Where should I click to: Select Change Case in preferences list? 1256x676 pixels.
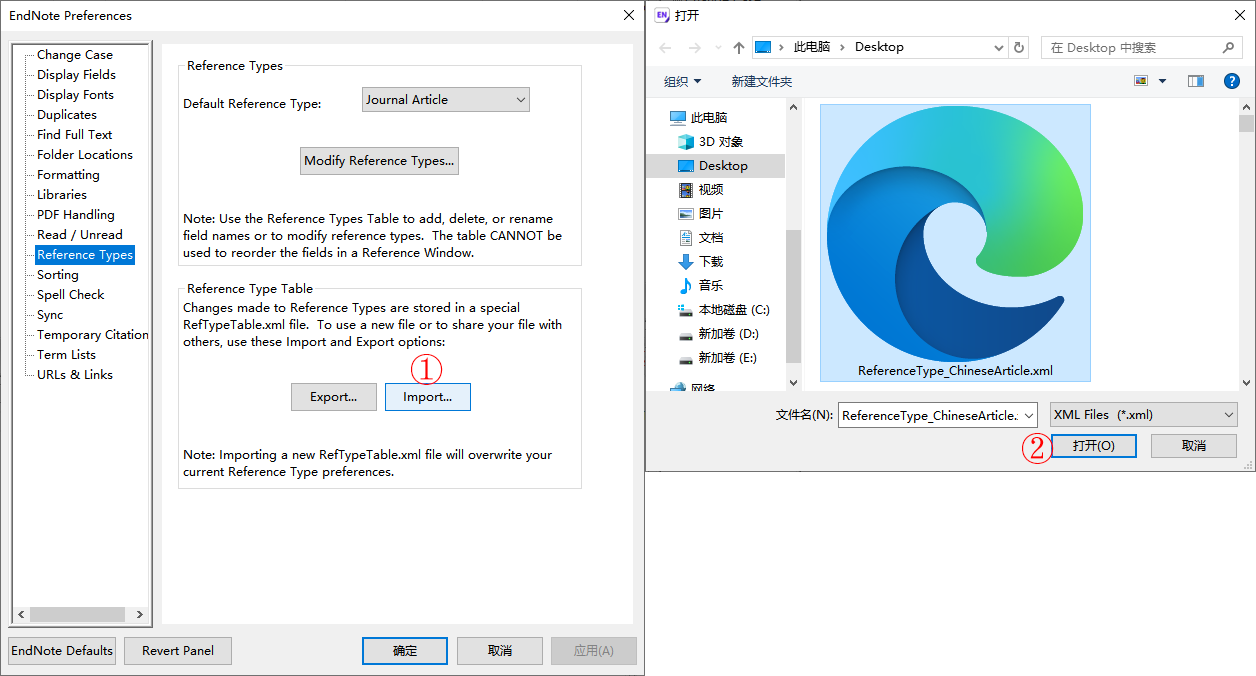[x=75, y=55]
